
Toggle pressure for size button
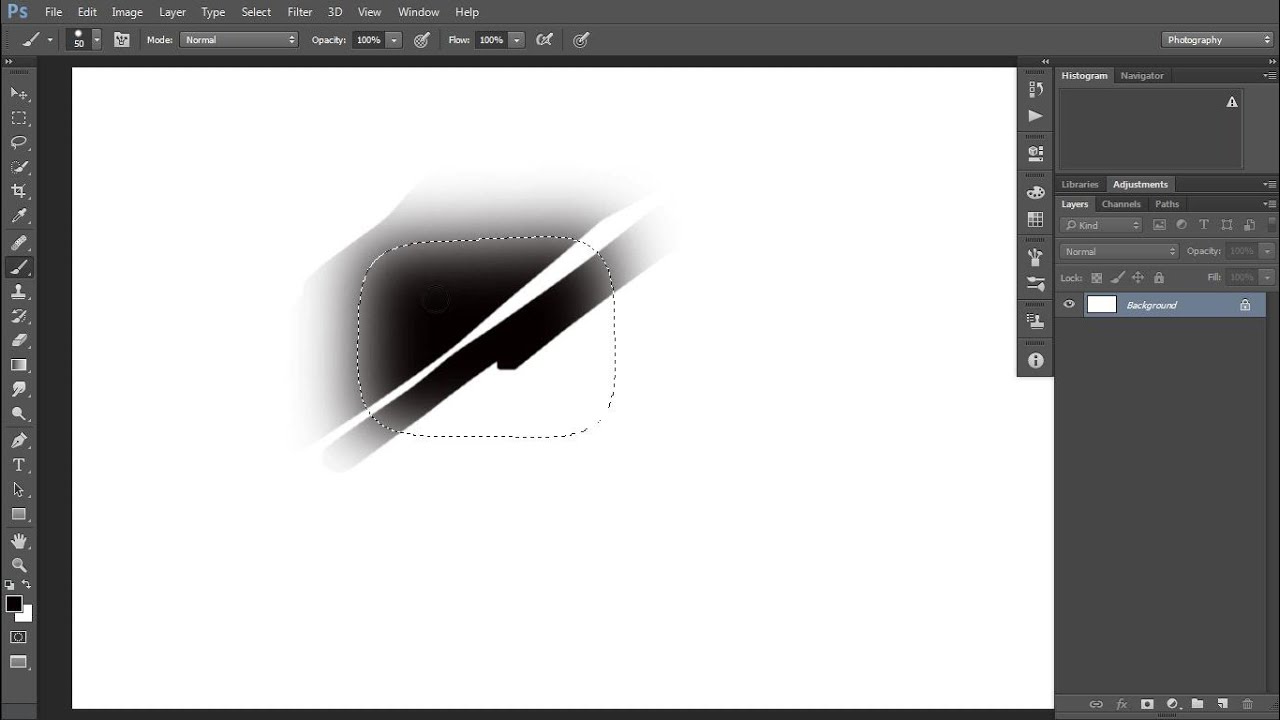pos(581,40)
